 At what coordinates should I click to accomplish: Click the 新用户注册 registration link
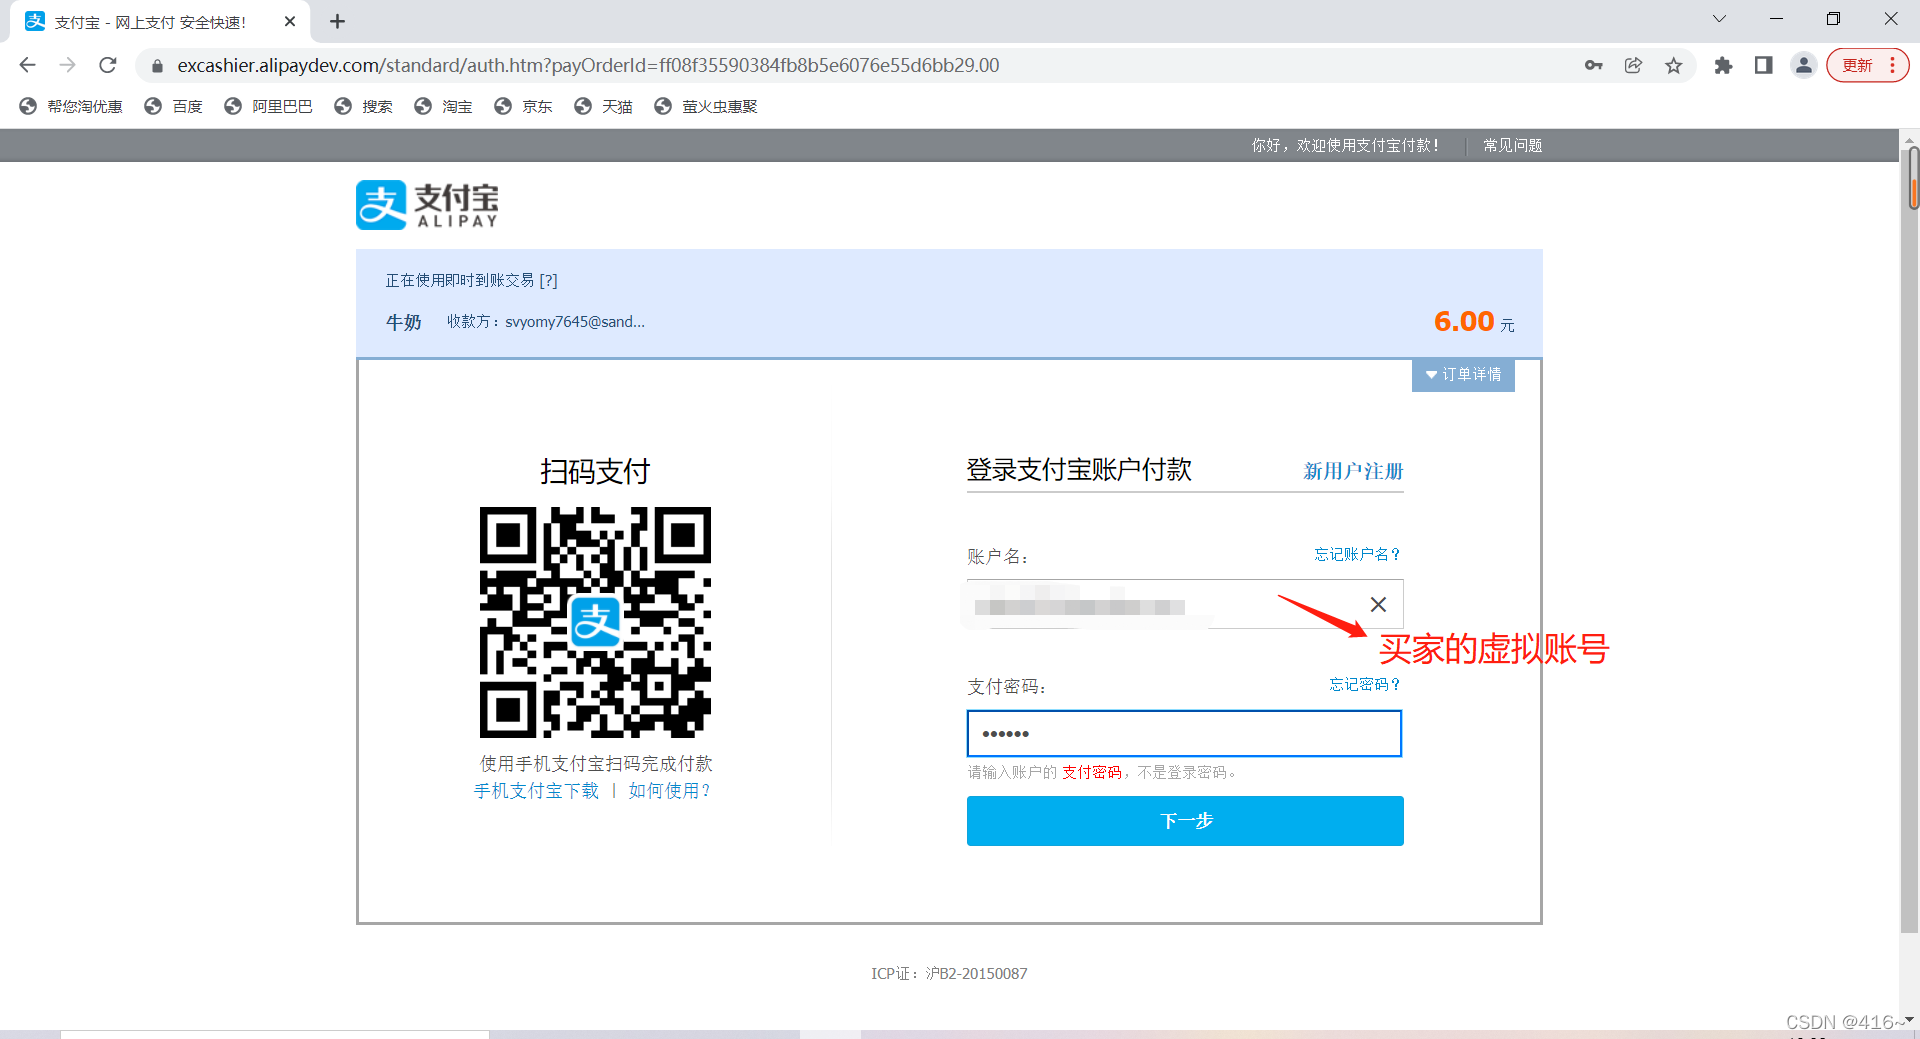point(1353,471)
